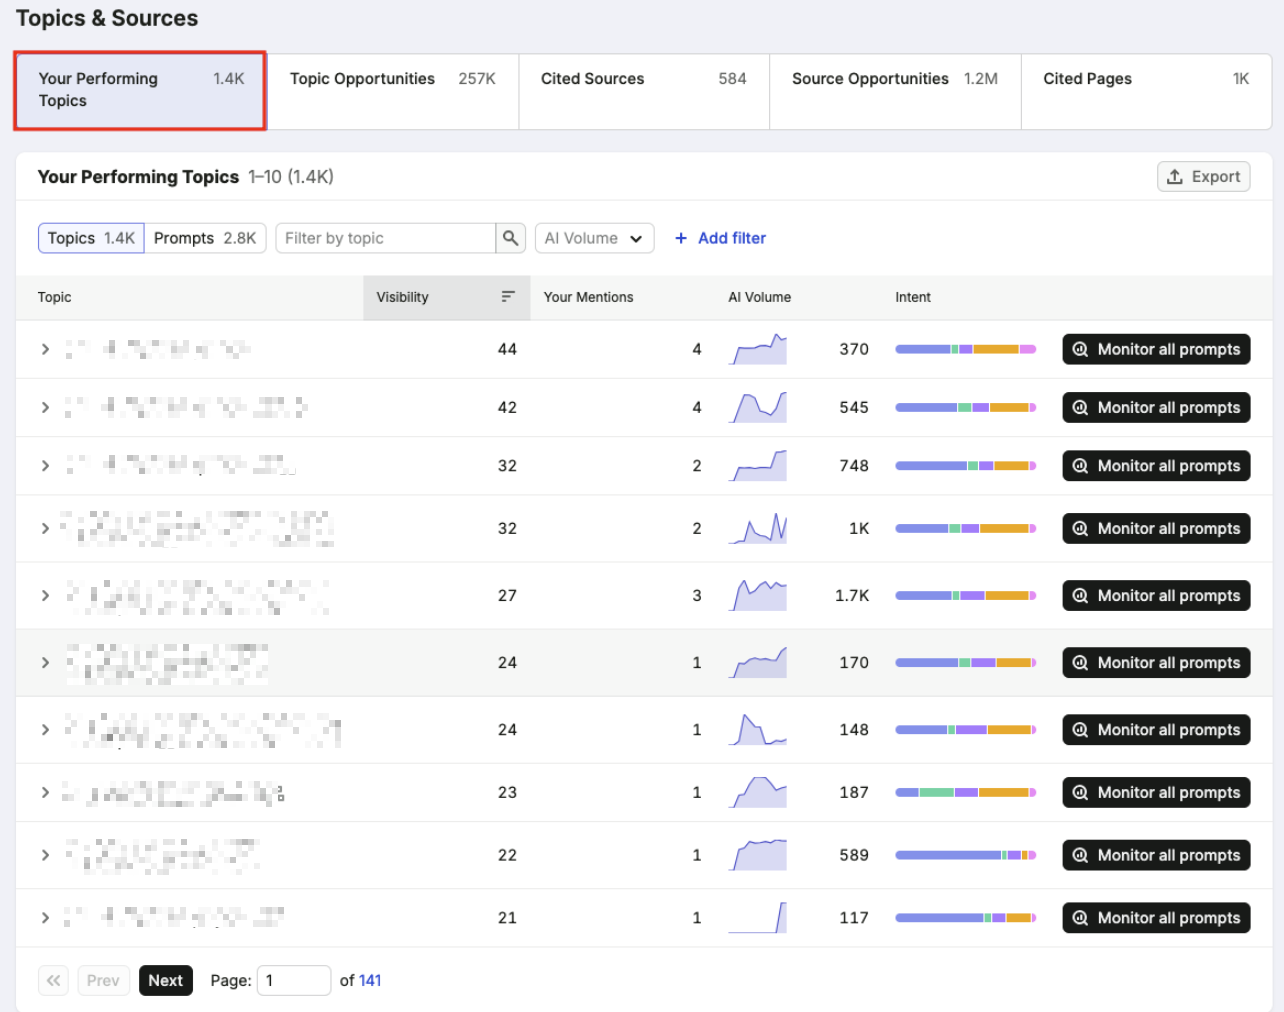Image resolution: width=1284 pixels, height=1012 pixels.
Task: Monitor all prompts for 589 volume row
Action: coord(1156,855)
